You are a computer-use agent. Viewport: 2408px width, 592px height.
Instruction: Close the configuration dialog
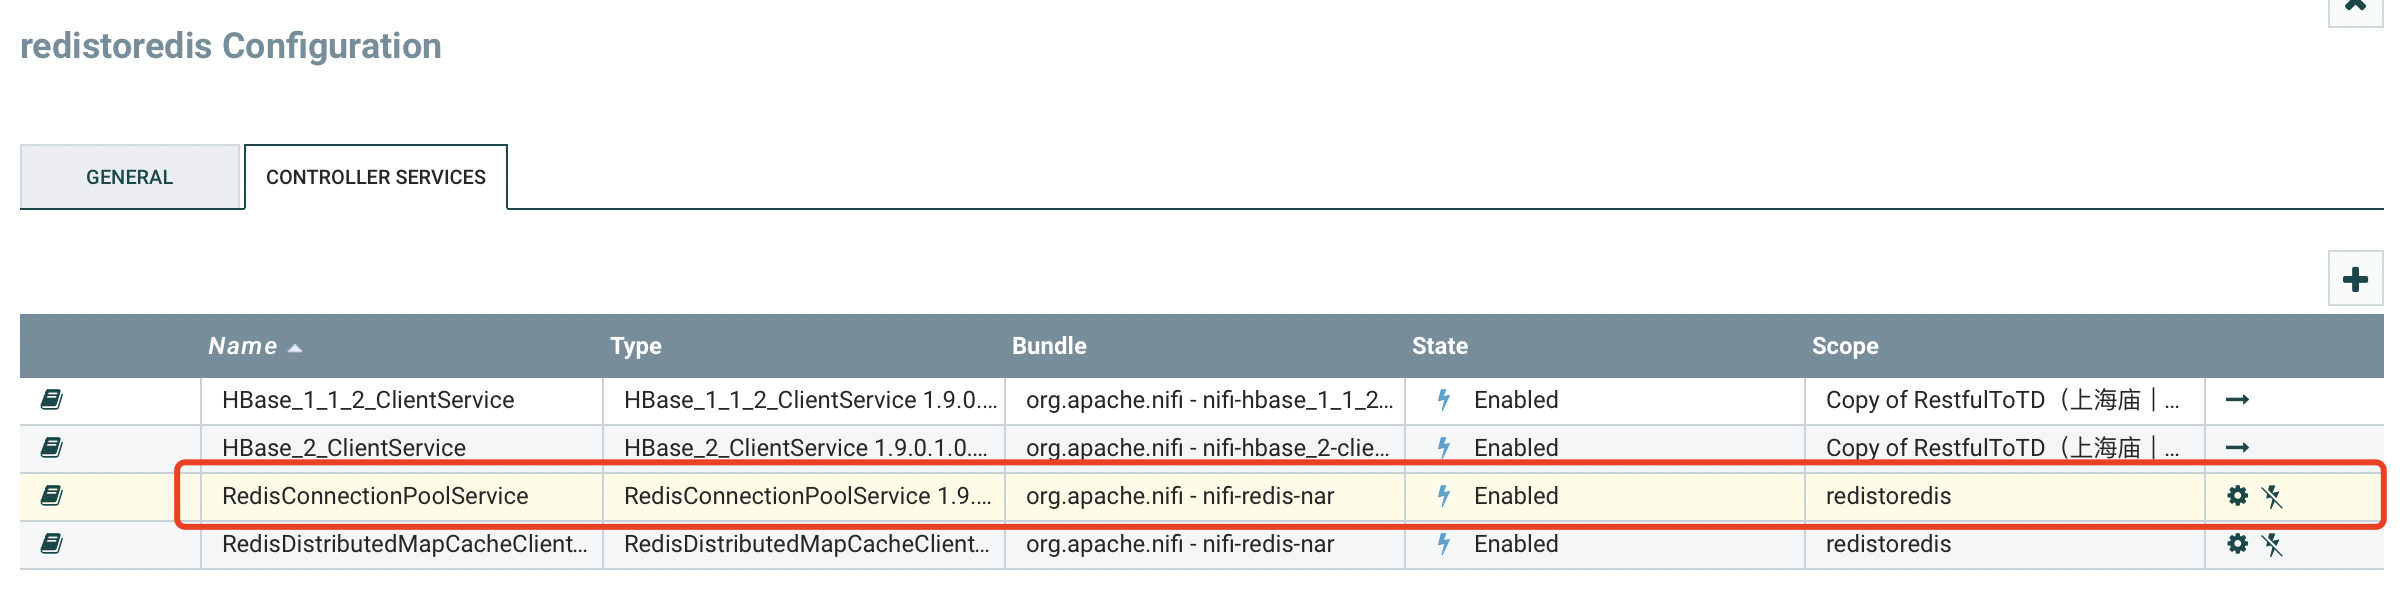pos(2356,8)
